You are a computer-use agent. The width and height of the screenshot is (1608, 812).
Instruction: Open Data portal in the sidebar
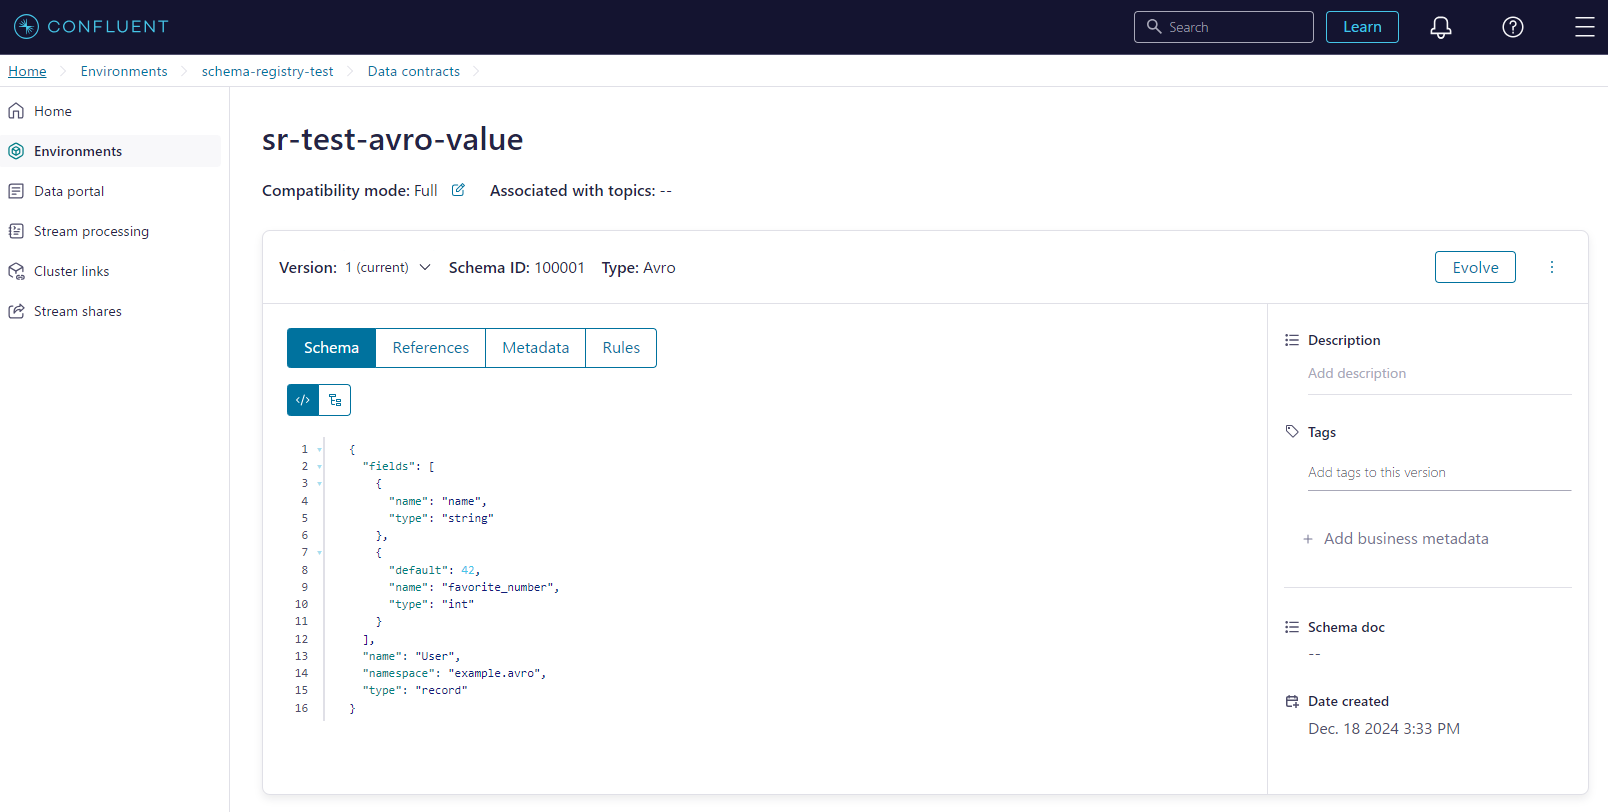coord(110,191)
